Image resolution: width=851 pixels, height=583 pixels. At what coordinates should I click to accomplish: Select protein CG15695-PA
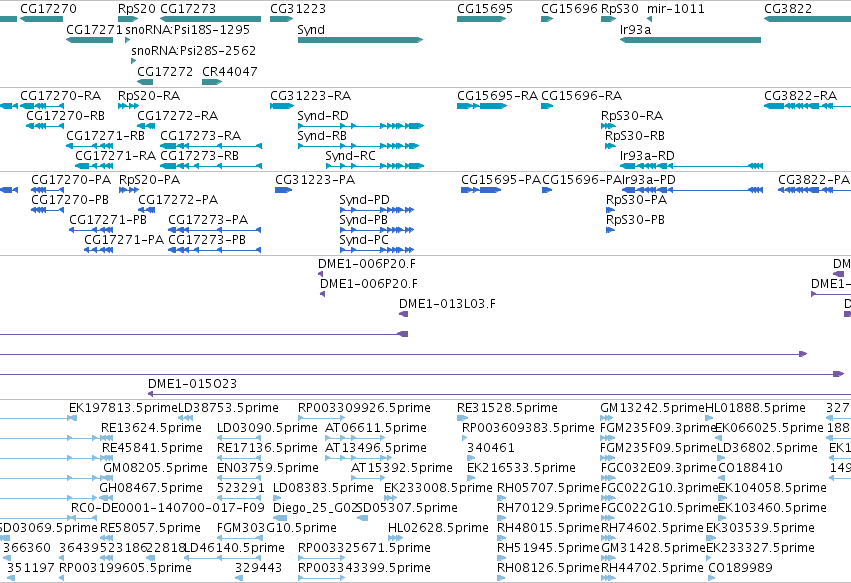501,180
